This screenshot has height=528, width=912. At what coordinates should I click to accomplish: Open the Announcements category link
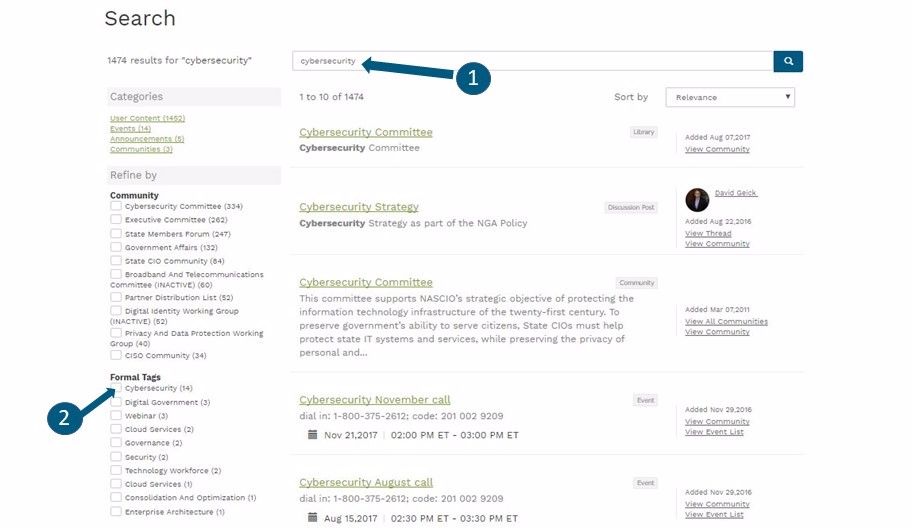tap(147, 139)
